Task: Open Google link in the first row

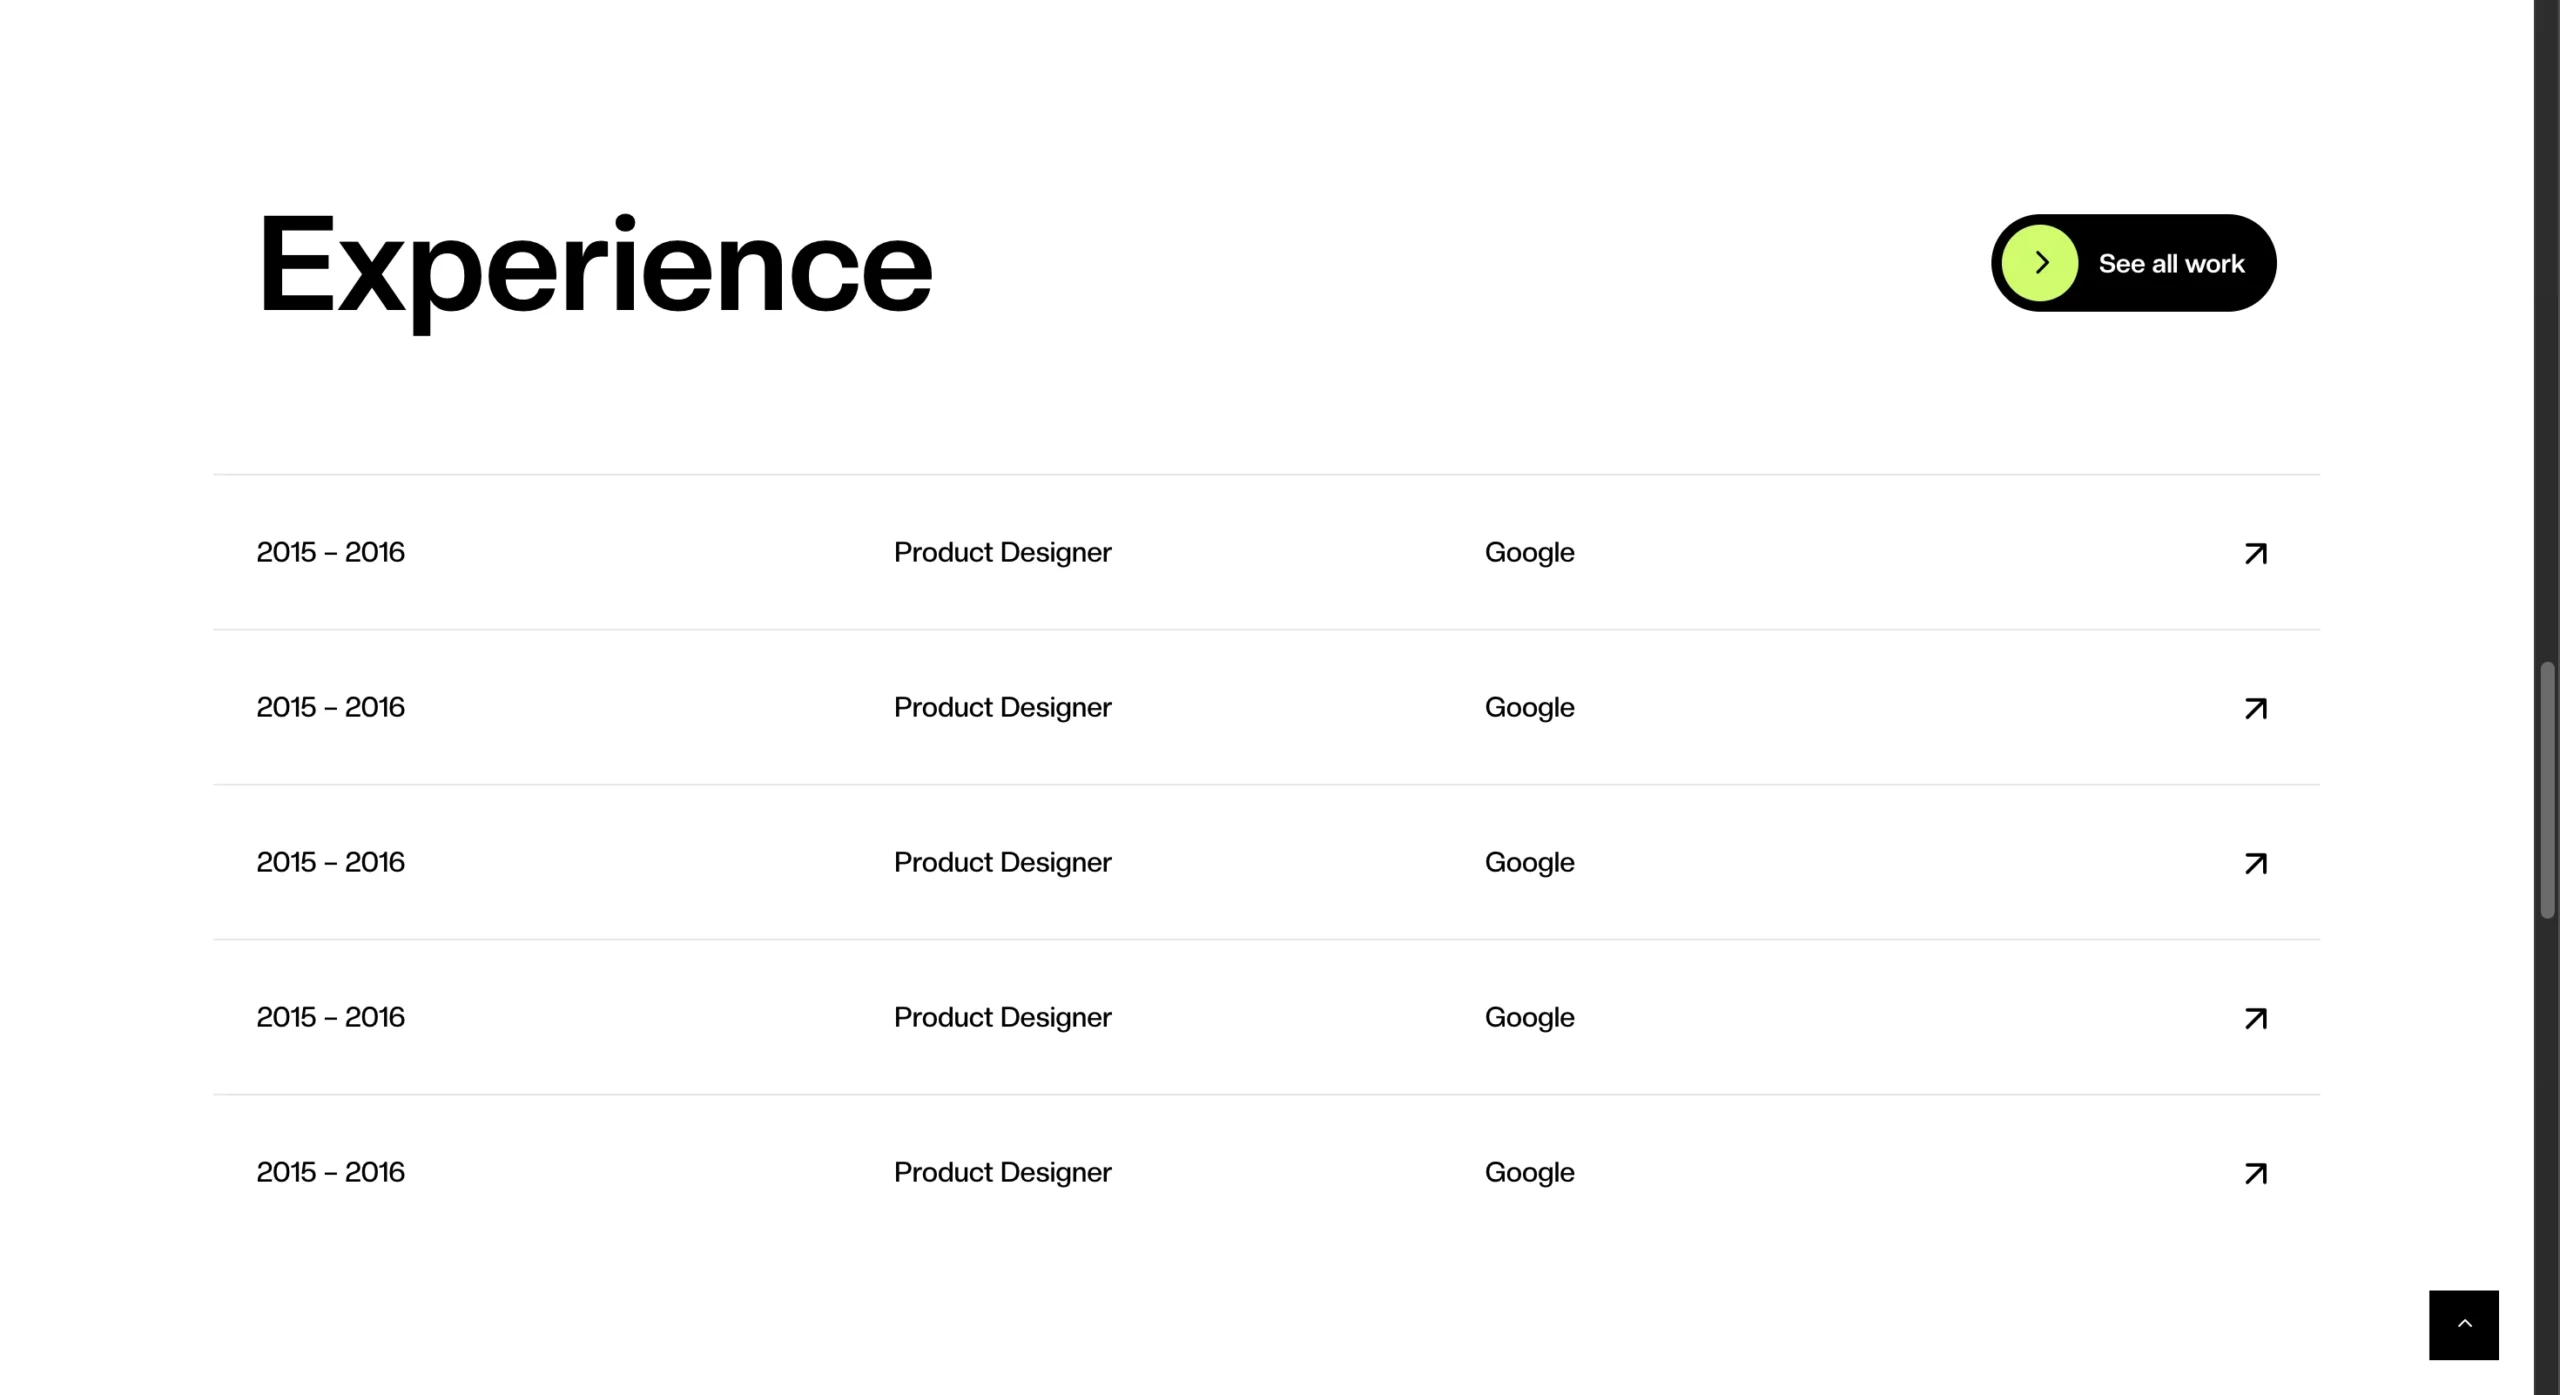Action: click(1529, 552)
